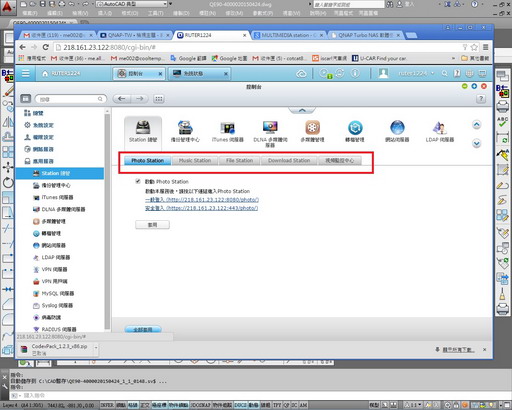Image resolution: width=512 pixels, height=410 pixels.
Task: Open the QTS main hamburger menu
Action: click(x=26, y=73)
